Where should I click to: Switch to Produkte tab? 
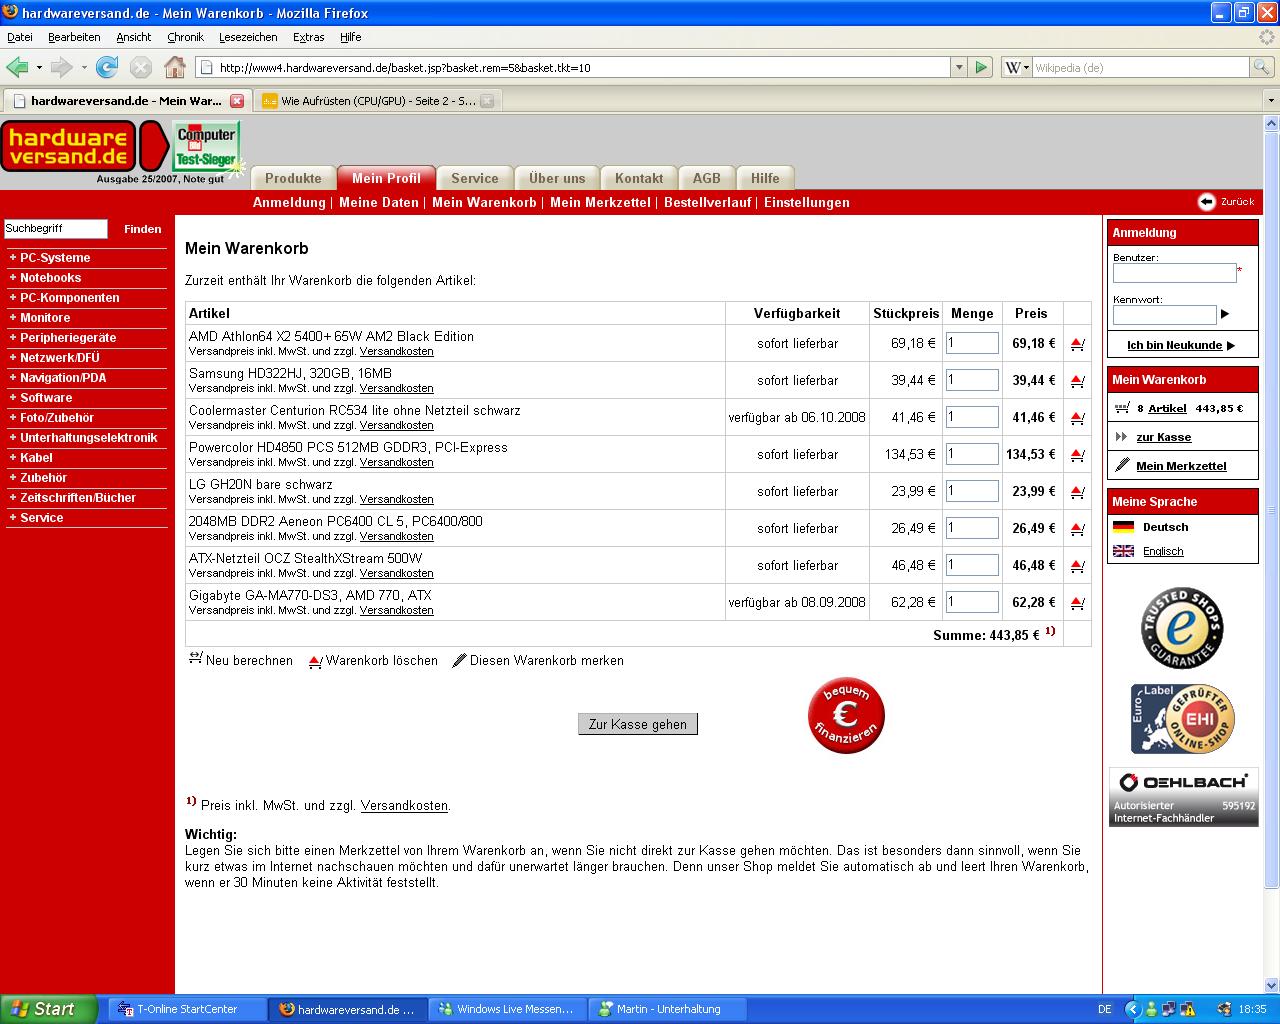(293, 178)
